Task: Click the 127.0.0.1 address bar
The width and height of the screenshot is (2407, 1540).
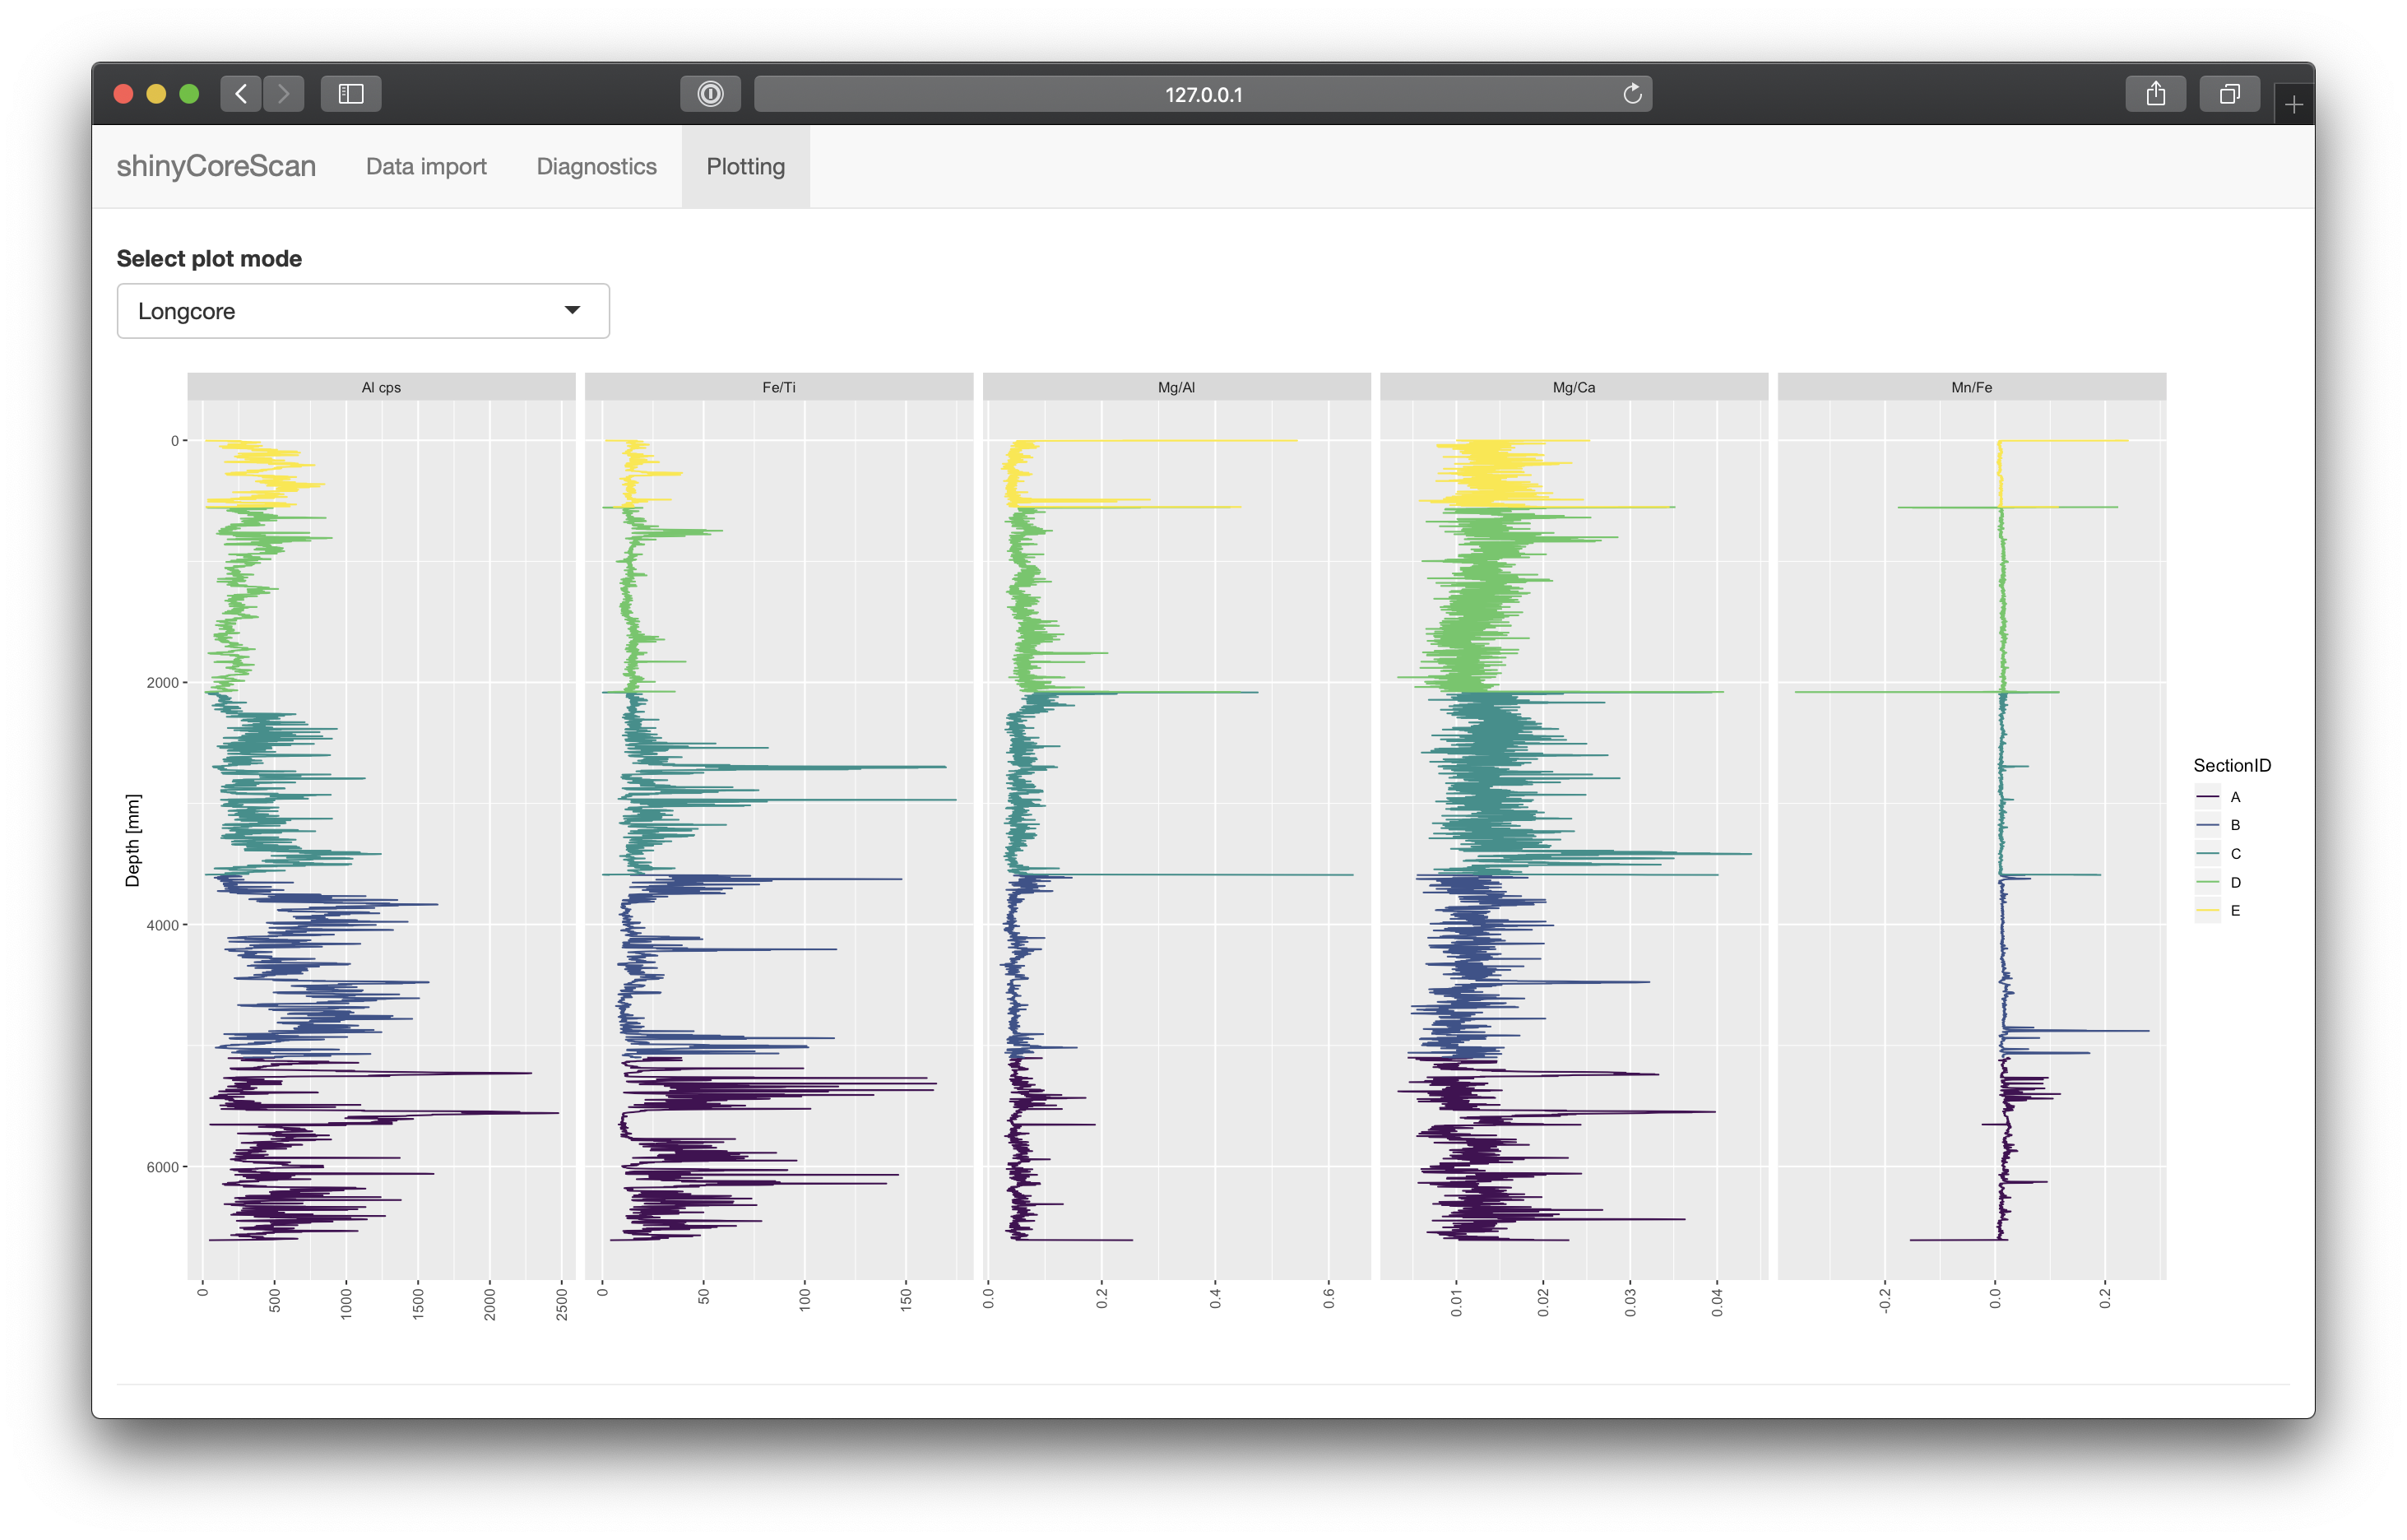Action: point(1201,94)
